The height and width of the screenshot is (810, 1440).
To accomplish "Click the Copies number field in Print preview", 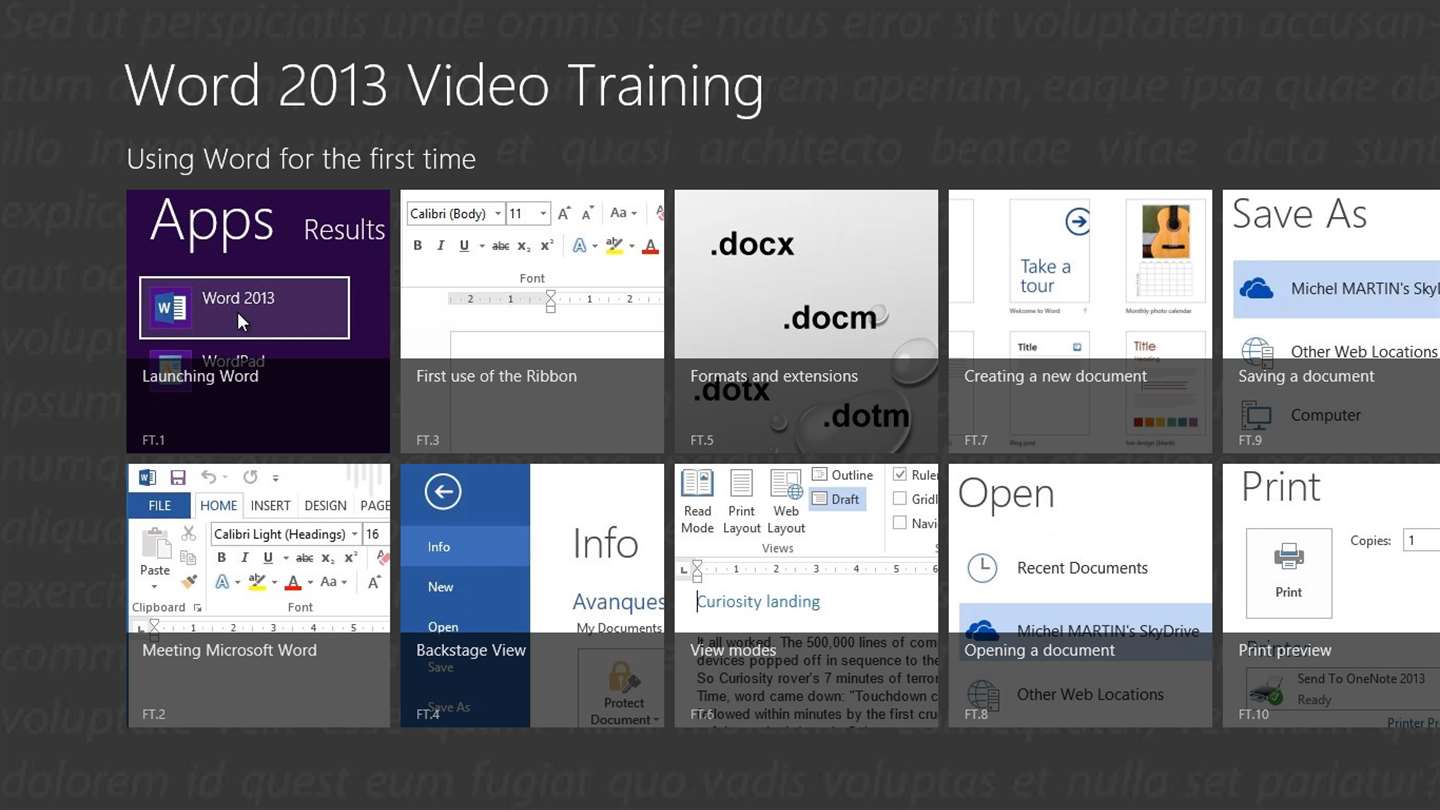I will click(1421, 540).
